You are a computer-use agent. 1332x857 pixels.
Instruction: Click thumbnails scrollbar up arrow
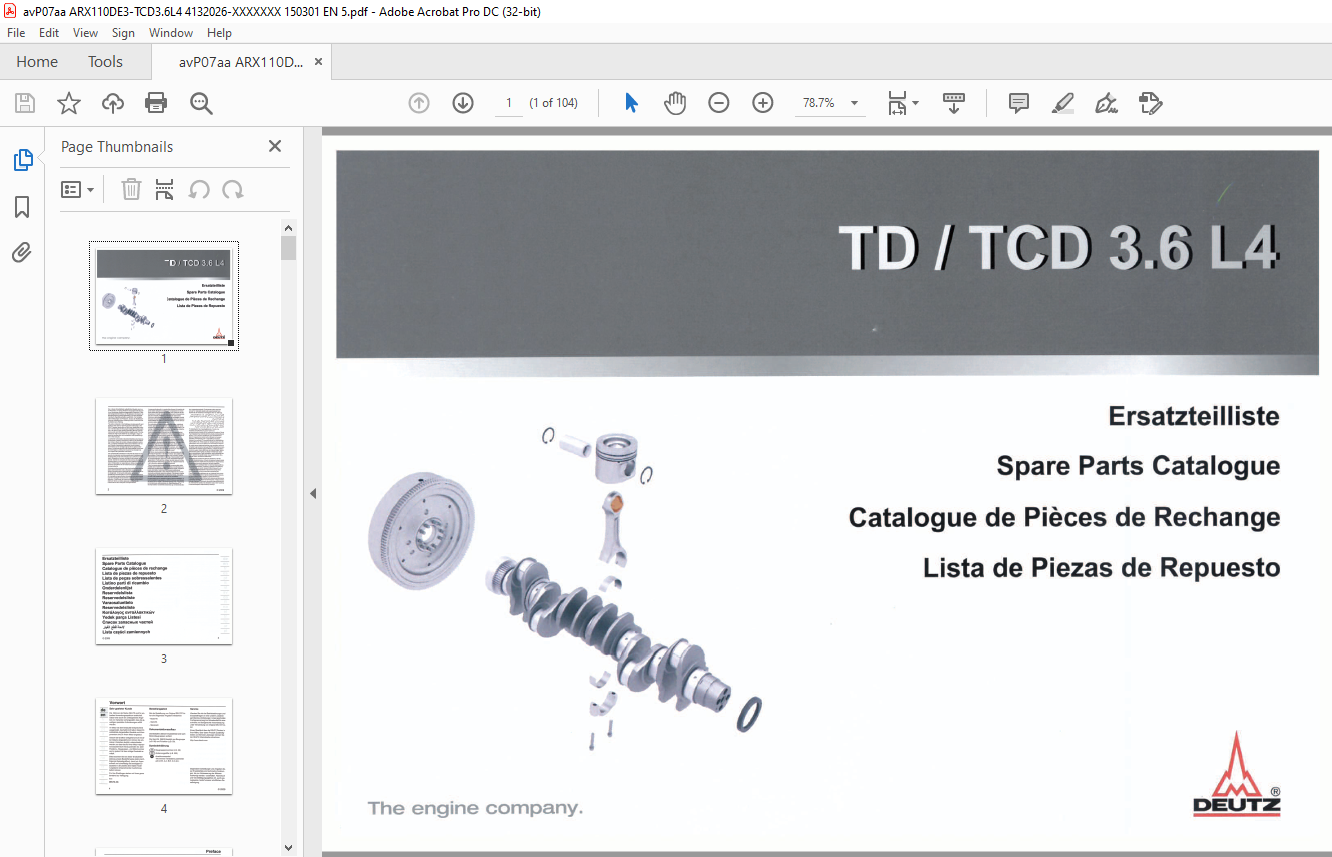pyautogui.click(x=289, y=228)
